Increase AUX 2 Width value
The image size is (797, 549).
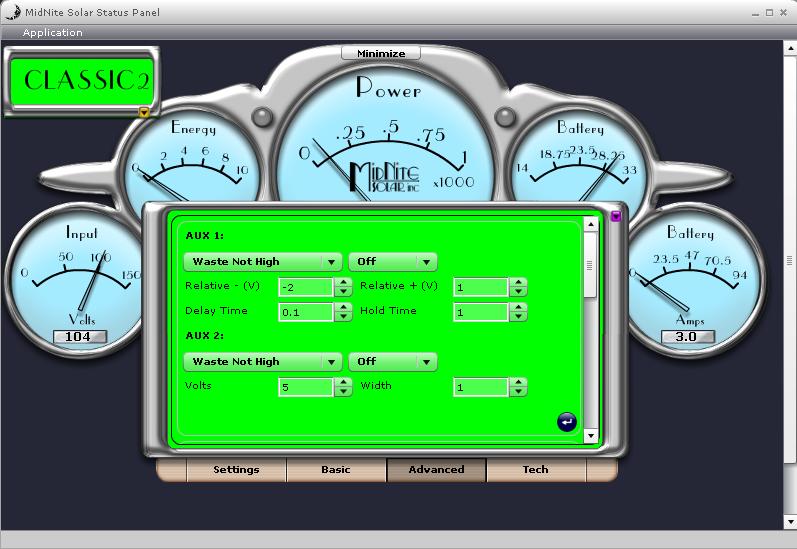point(518,382)
